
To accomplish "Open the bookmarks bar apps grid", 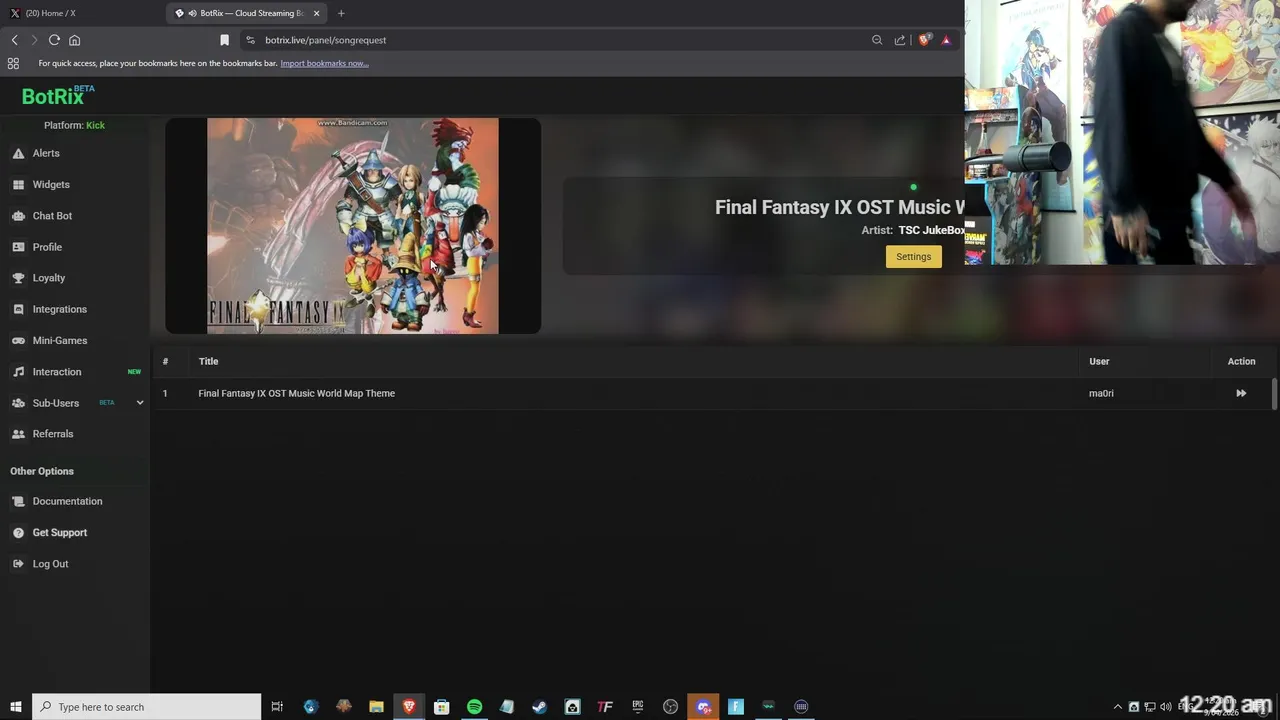I will pos(13,63).
